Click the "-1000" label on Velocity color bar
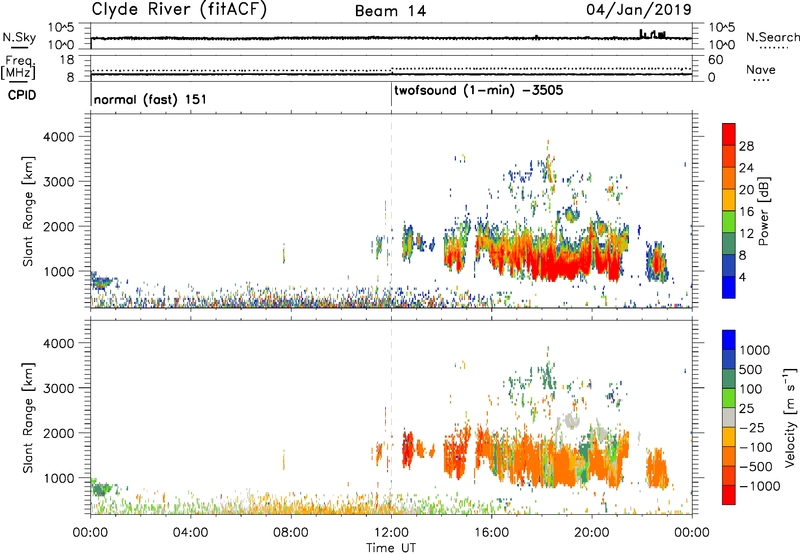This screenshot has height=554, width=800. coord(760,486)
